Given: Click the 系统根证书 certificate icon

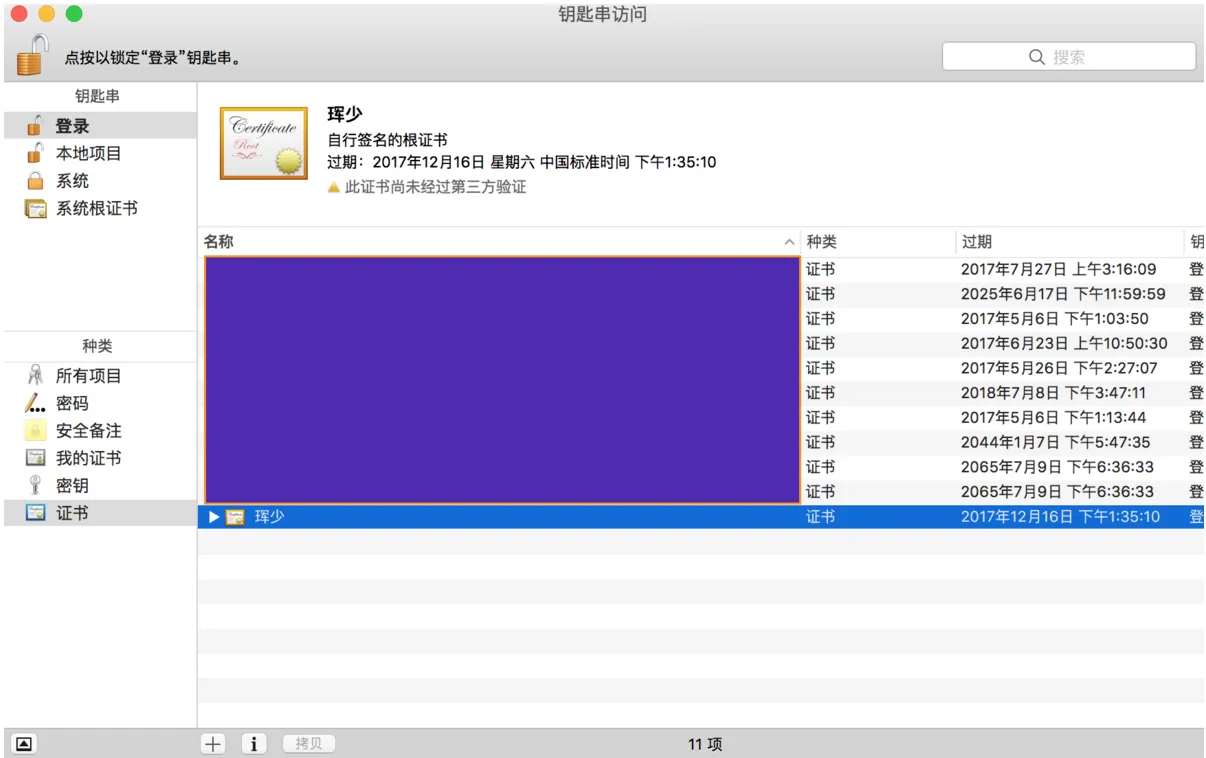Looking at the screenshot, I should [x=36, y=208].
